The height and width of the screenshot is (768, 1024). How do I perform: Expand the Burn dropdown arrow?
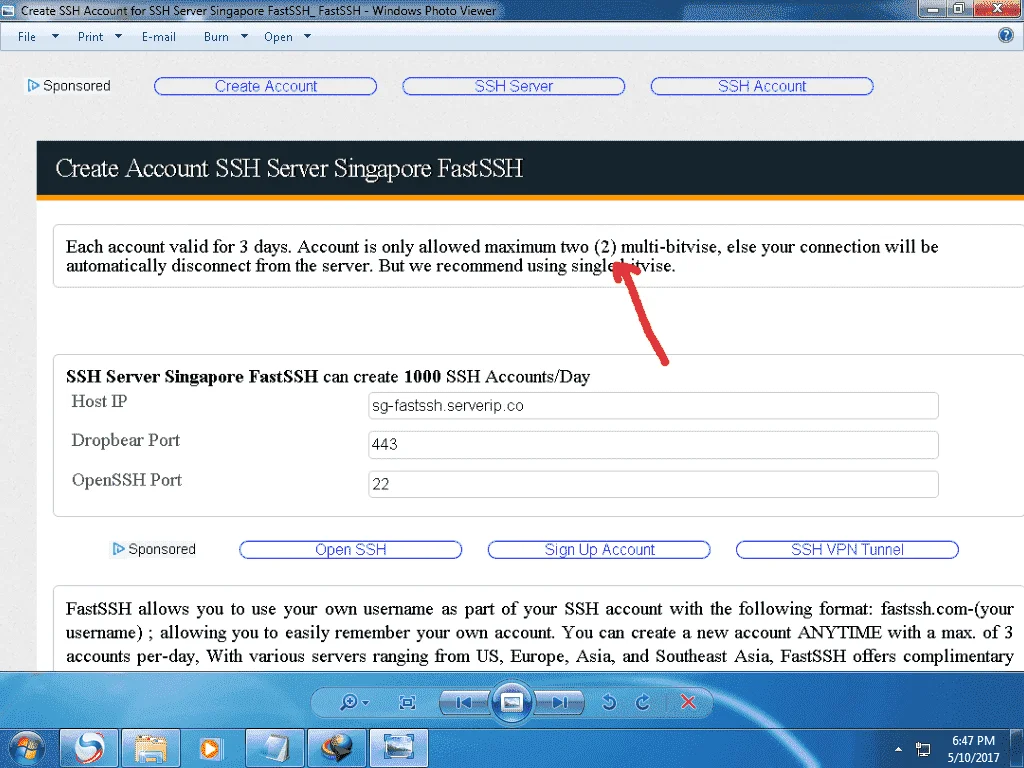[x=244, y=37]
